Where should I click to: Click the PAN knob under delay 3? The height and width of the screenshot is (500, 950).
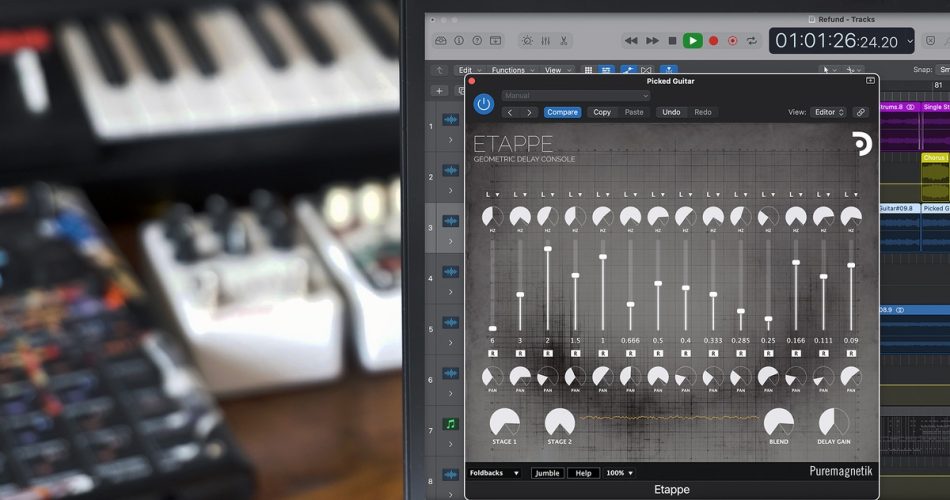click(520, 377)
